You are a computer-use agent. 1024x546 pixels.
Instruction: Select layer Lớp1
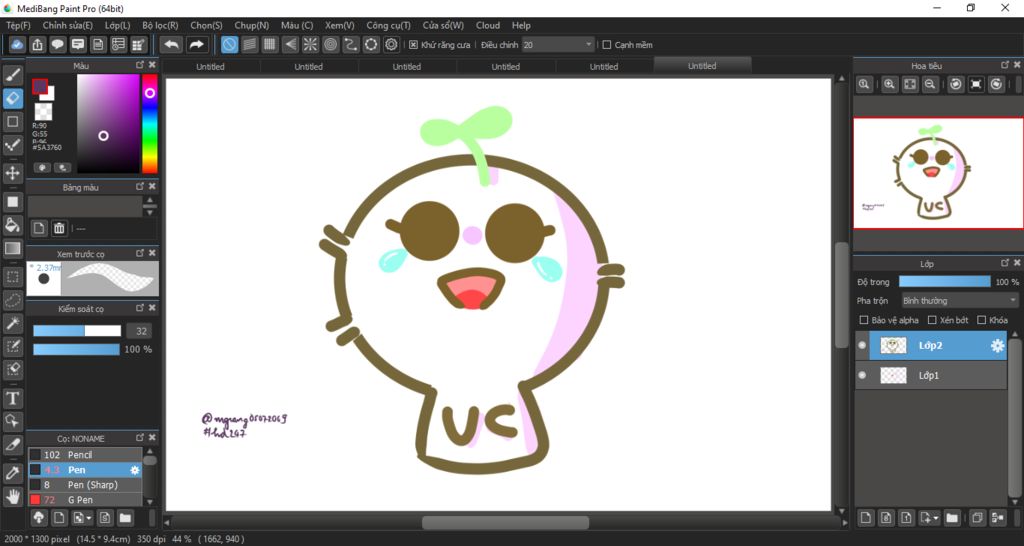click(x=931, y=376)
